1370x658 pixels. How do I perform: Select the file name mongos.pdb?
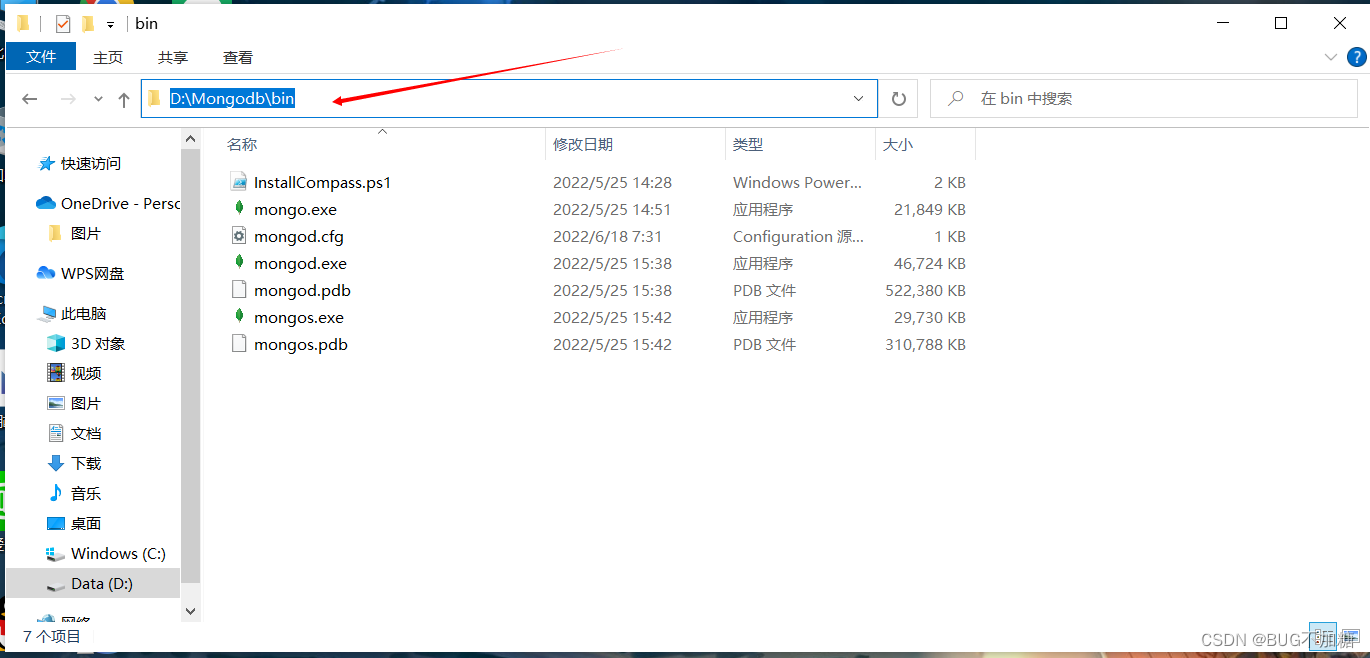pos(301,344)
